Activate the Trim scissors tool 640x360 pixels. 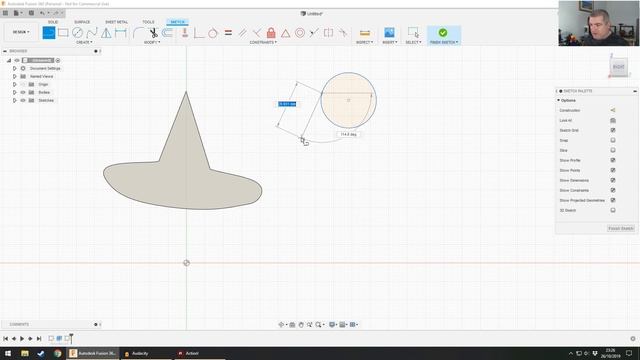point(153,33)
